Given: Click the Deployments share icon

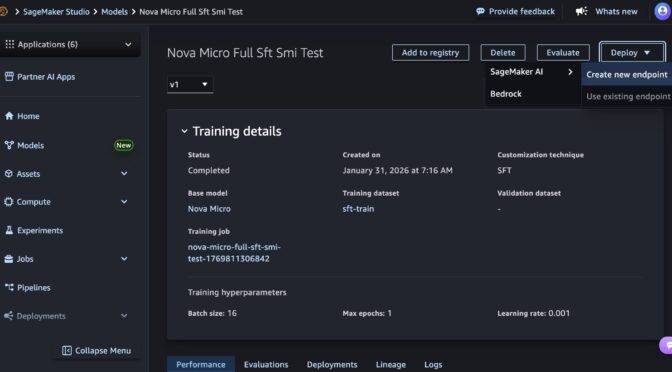Looking at the screenshot, I should [x=9, y=316].
